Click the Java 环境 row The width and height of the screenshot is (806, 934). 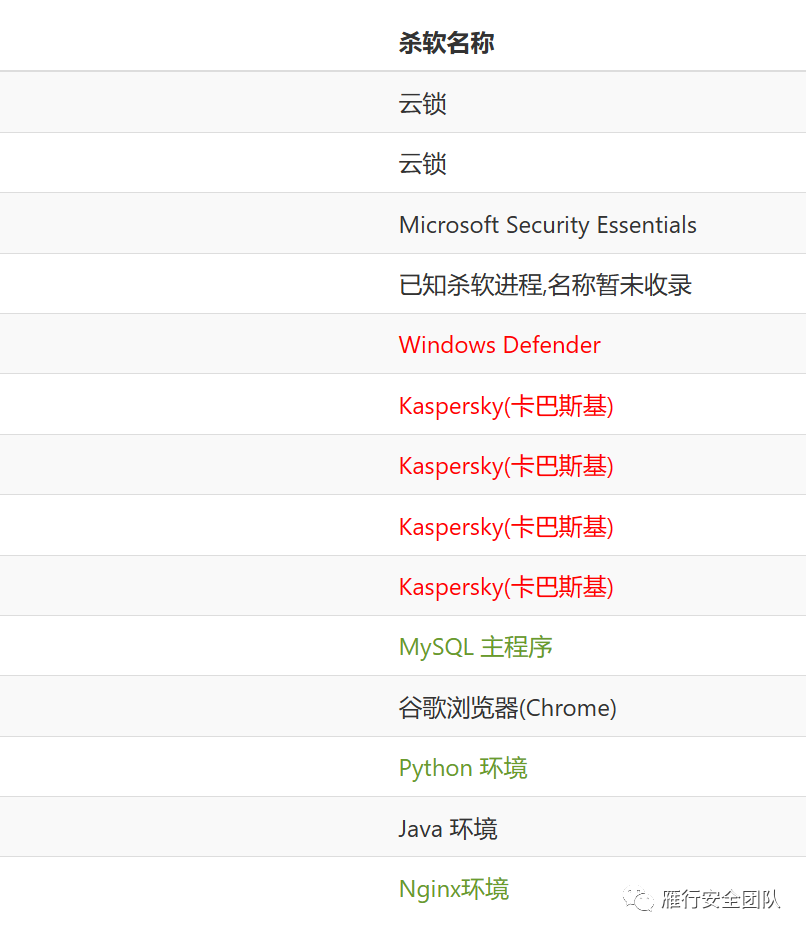(x=403, y=827)
